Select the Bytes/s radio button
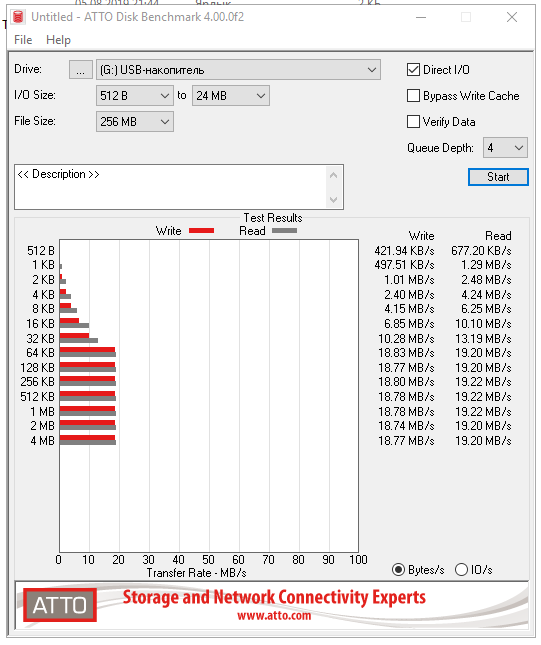541x645 pixels. click(x=399, y=570)
